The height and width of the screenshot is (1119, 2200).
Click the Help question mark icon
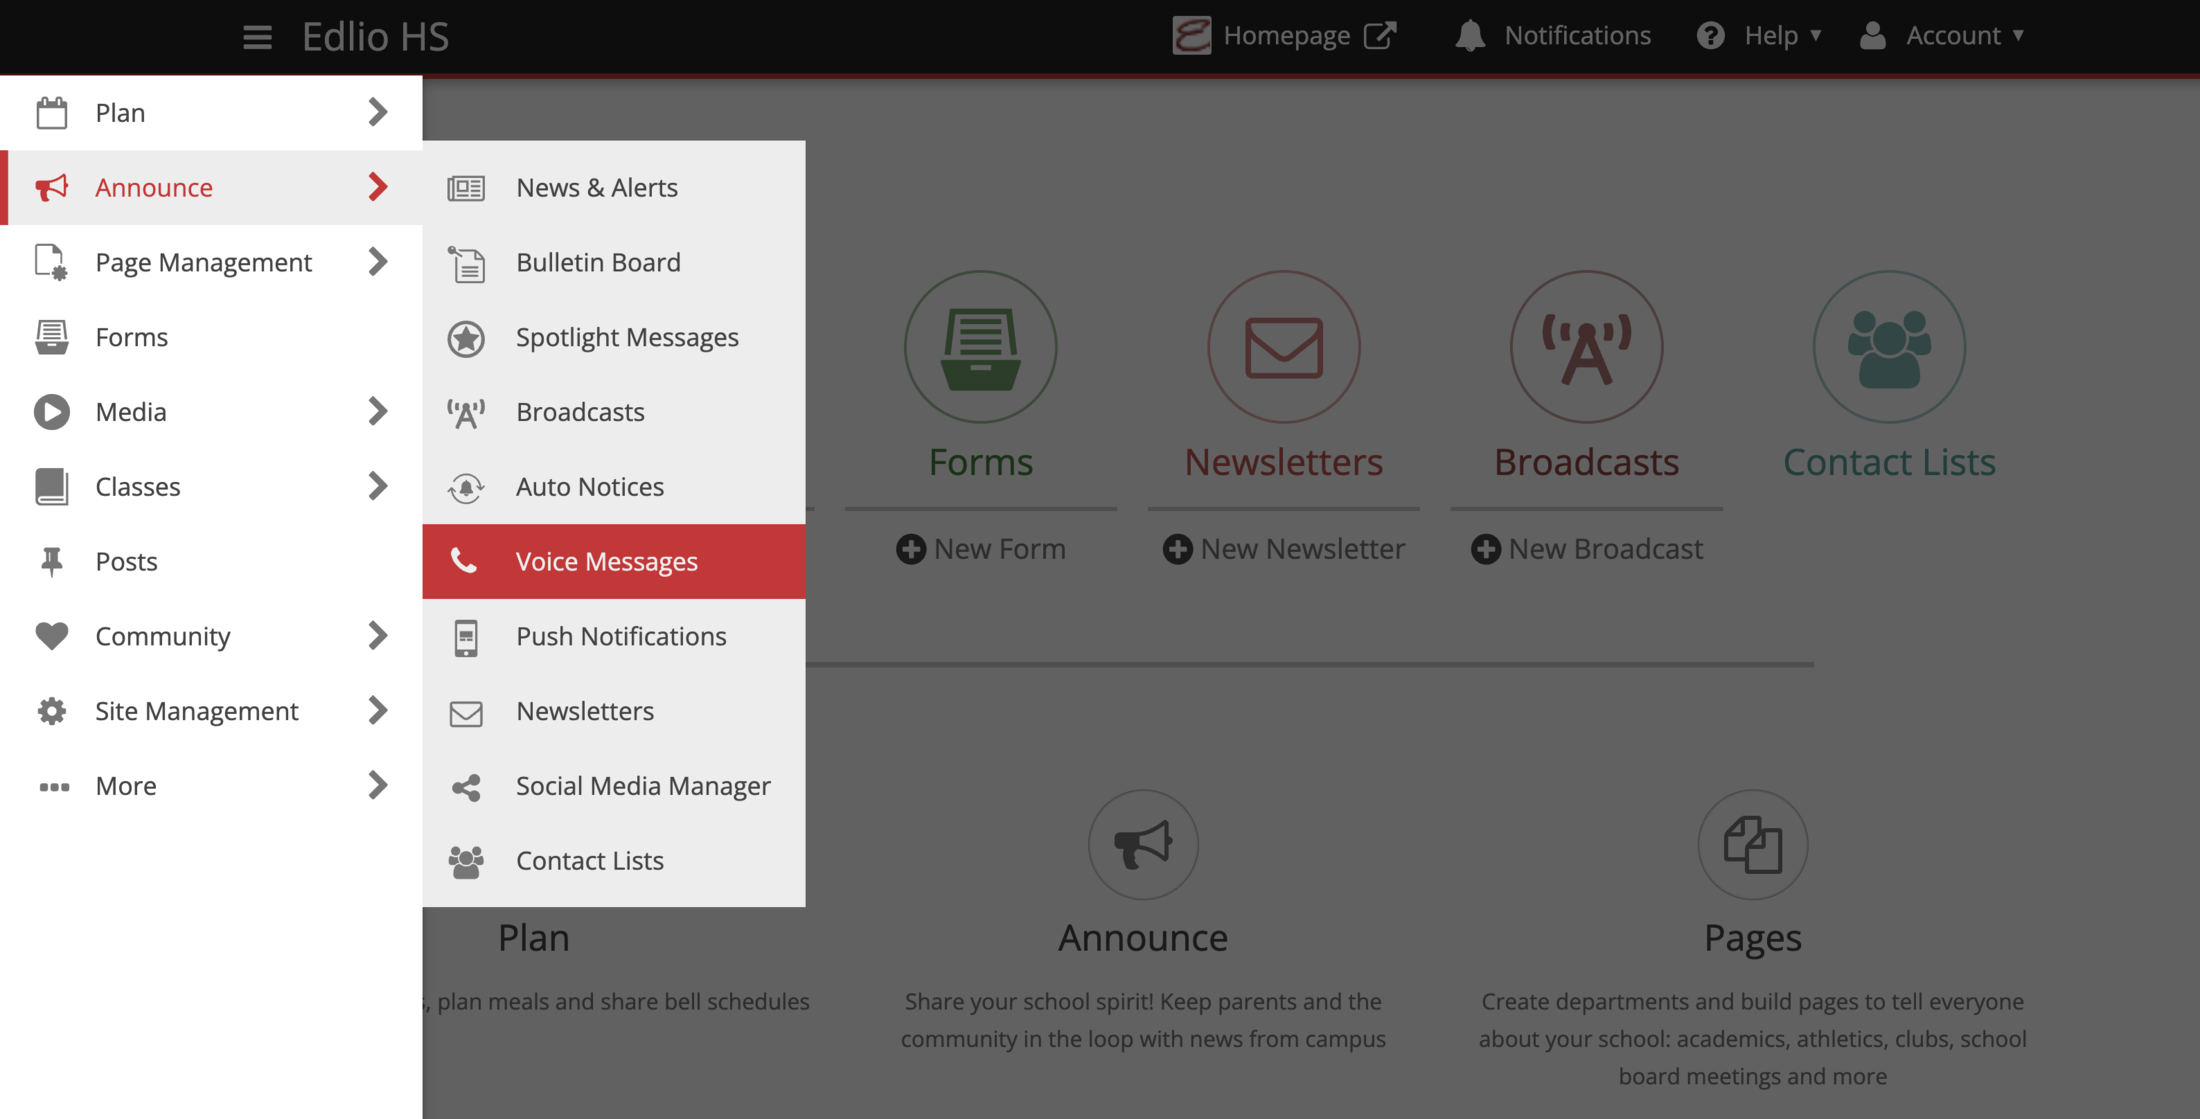pyautogui.click(x=1710, y=36)
